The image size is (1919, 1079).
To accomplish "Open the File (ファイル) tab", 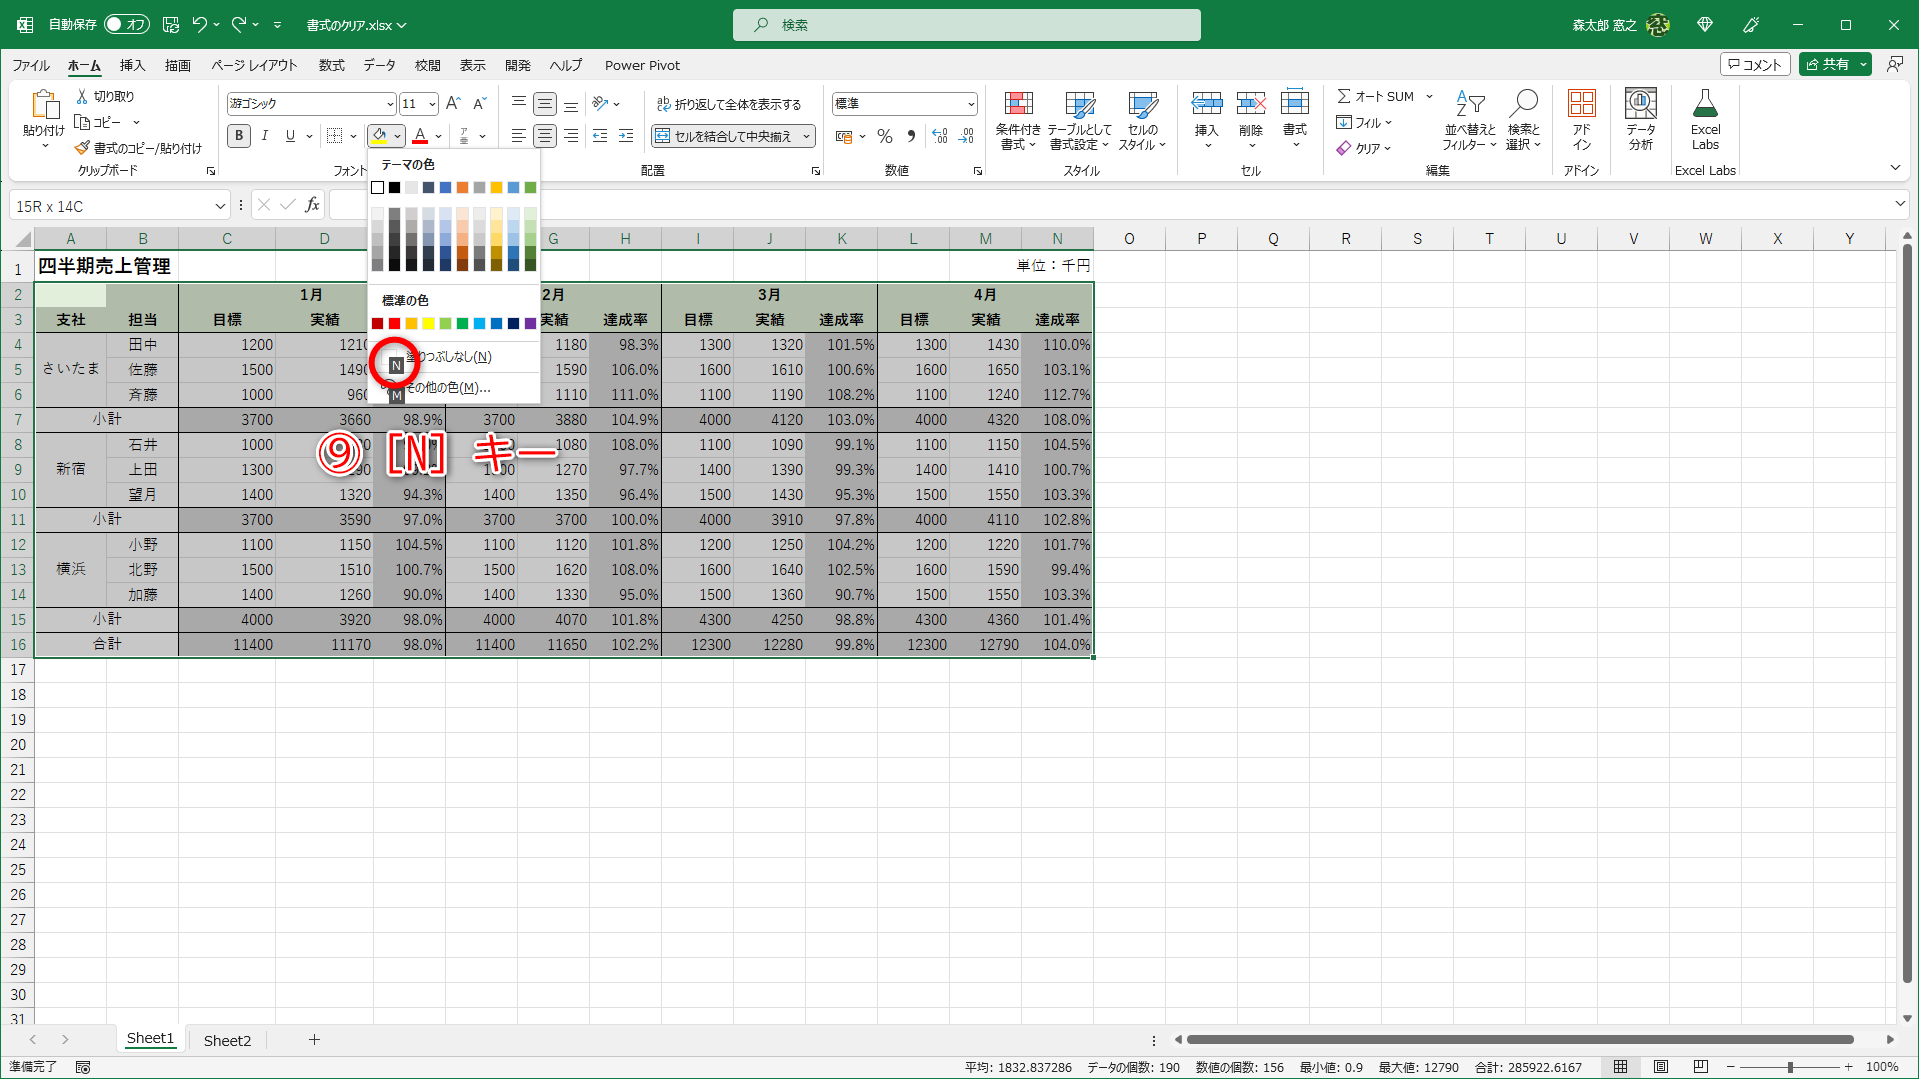I will [x=31, y=65].
